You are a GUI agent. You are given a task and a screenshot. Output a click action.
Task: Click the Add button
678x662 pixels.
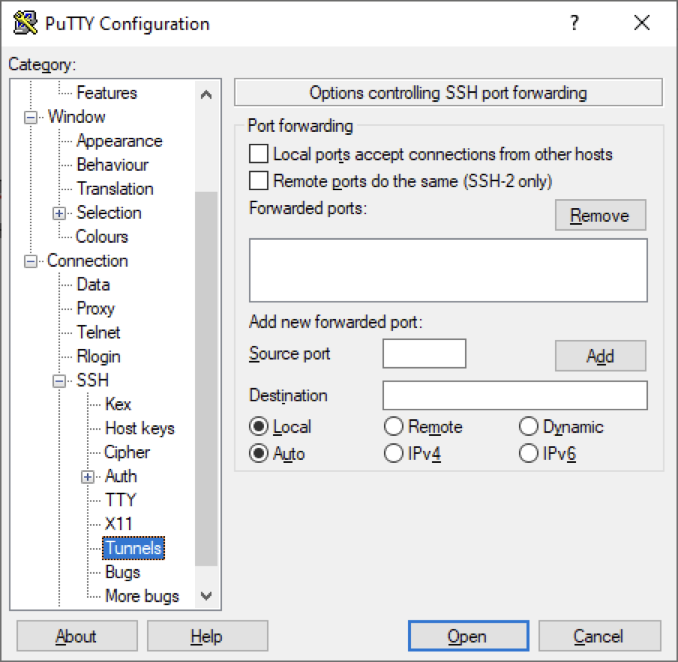(x=600, y=356)
